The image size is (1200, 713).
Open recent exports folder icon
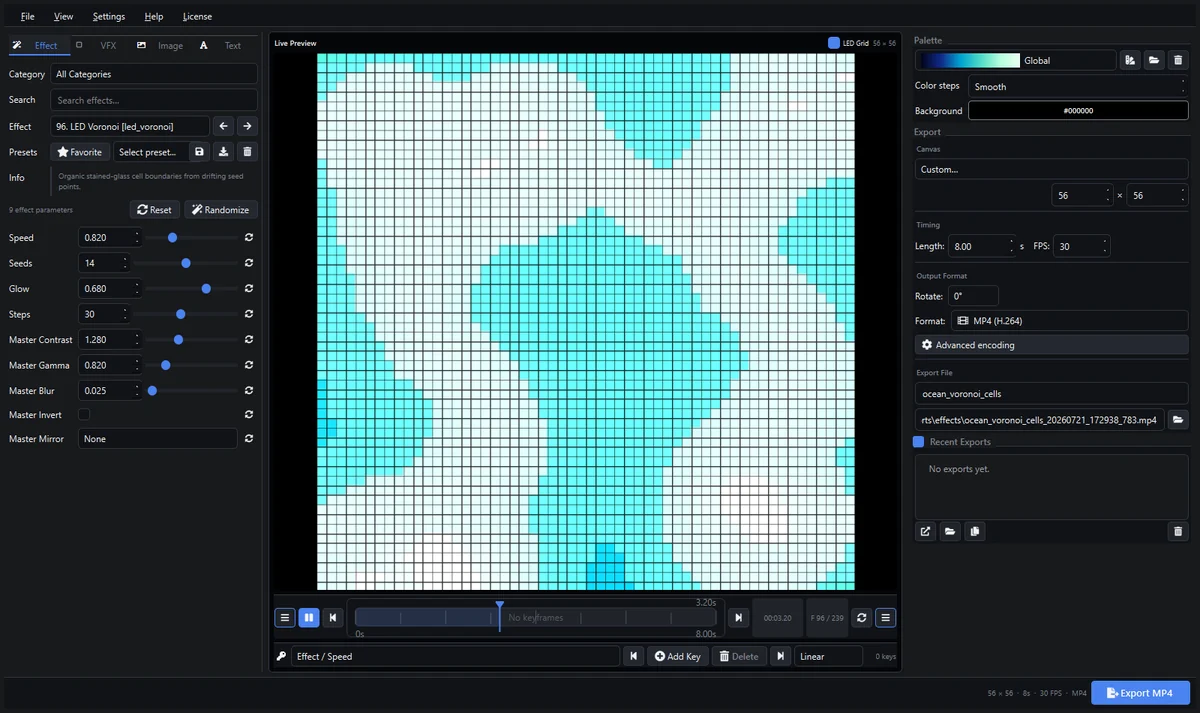coord(950,531)
